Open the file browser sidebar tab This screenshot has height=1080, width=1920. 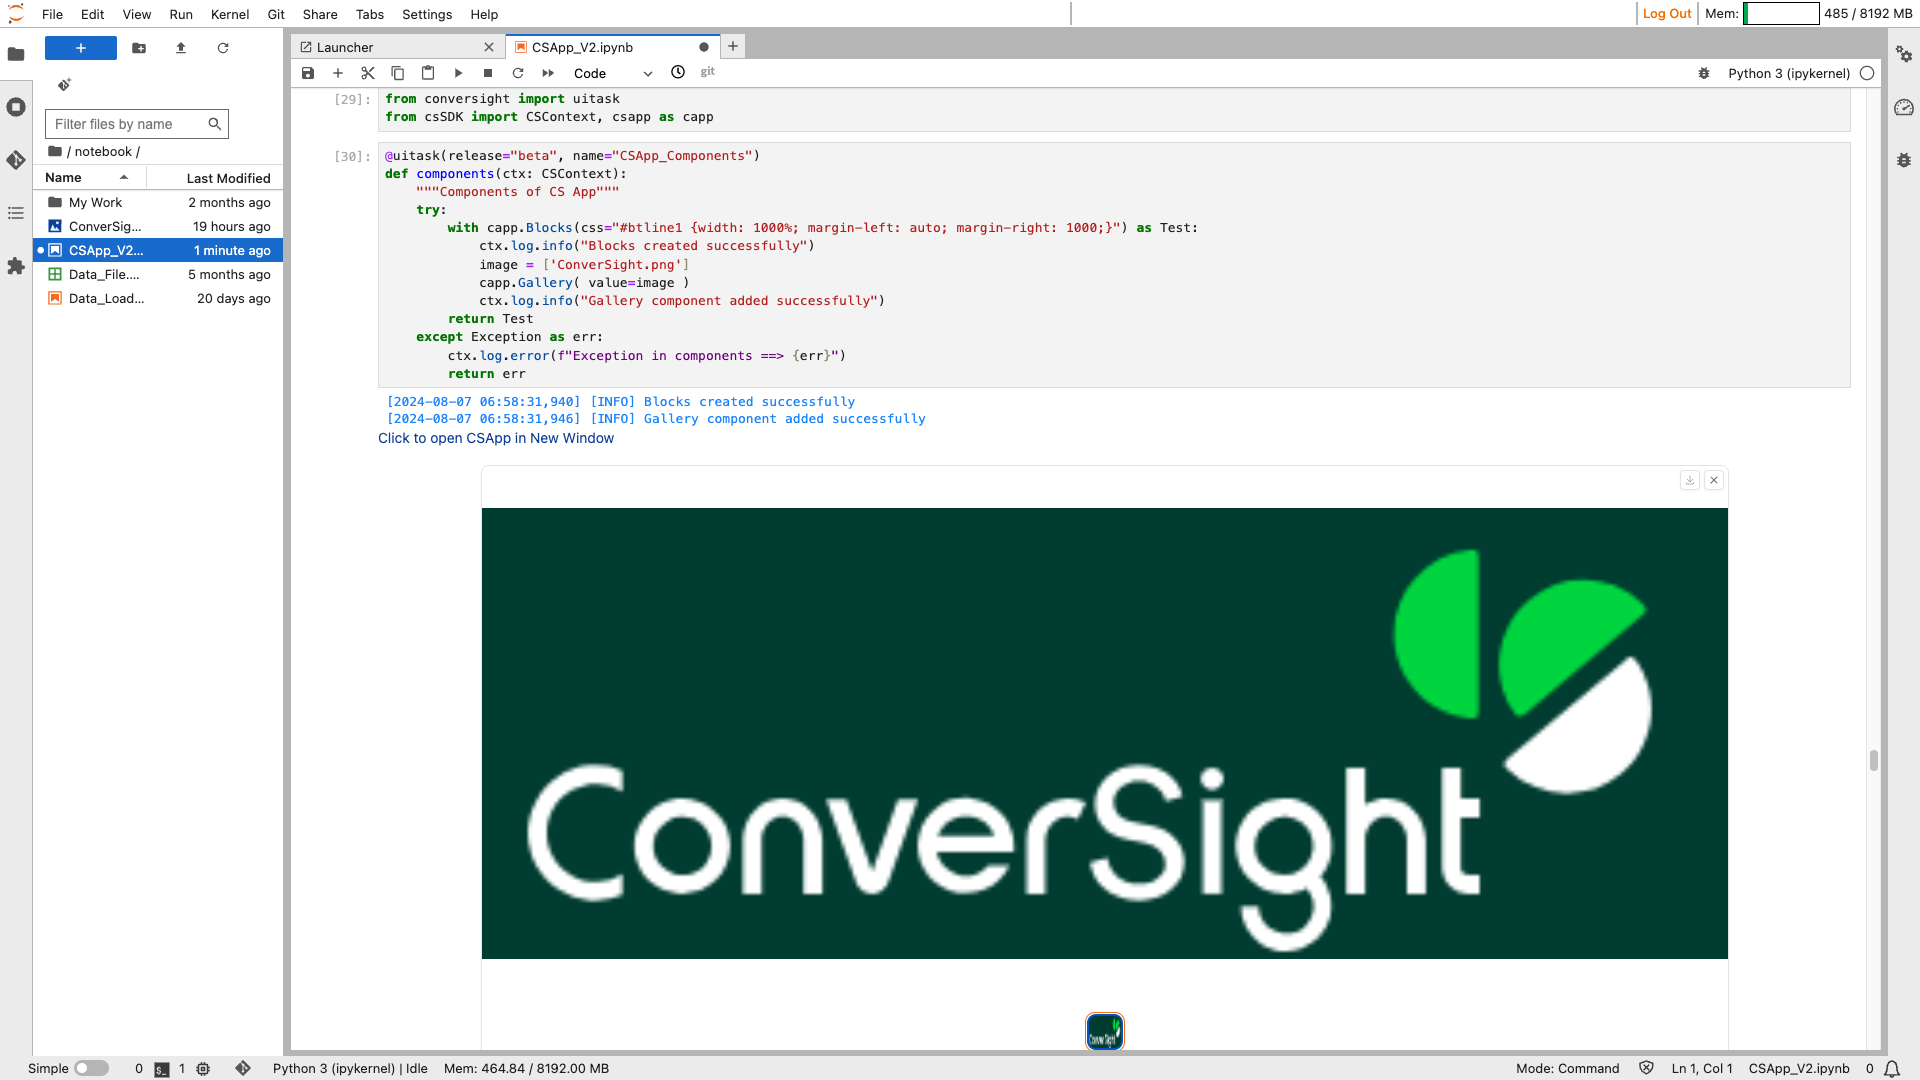(x=16, y=54)
